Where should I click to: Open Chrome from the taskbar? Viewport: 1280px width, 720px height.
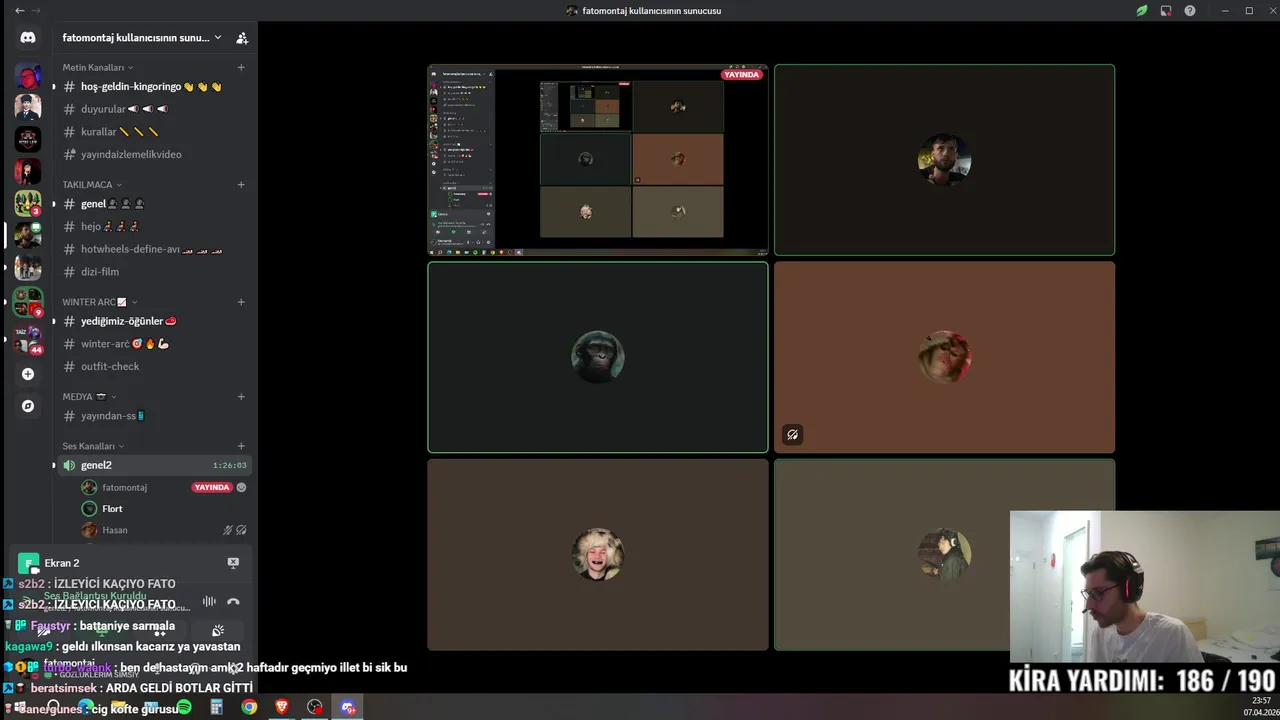tap(249, 707)
